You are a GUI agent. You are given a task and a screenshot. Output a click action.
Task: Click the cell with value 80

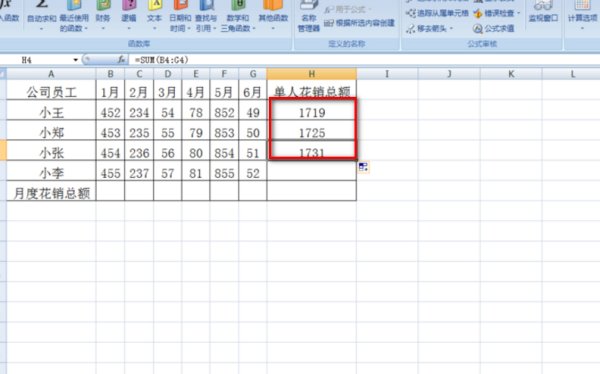click(196, 150)
